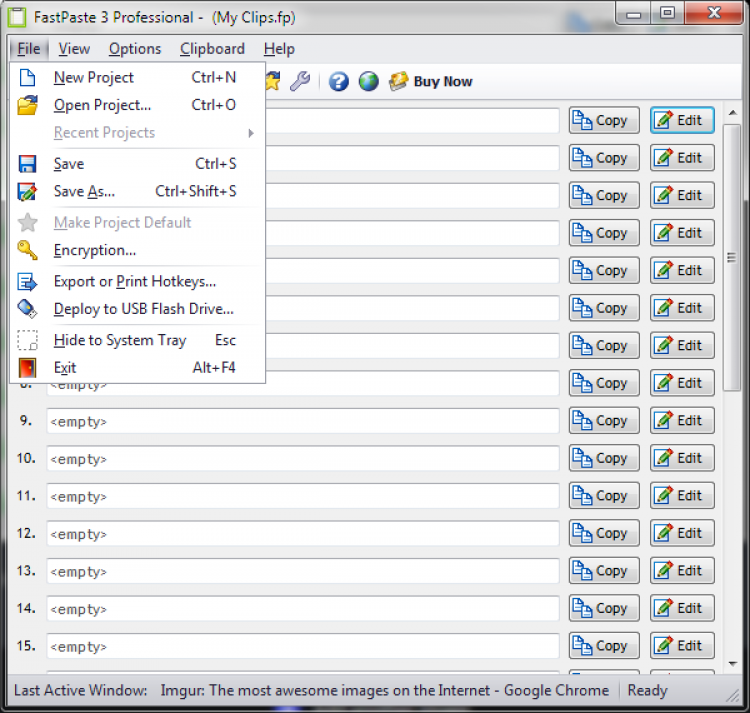The width and height of the screenshot is (750, 713).
Task: Choose Open Project... menu entry
Action: [137, 105]
